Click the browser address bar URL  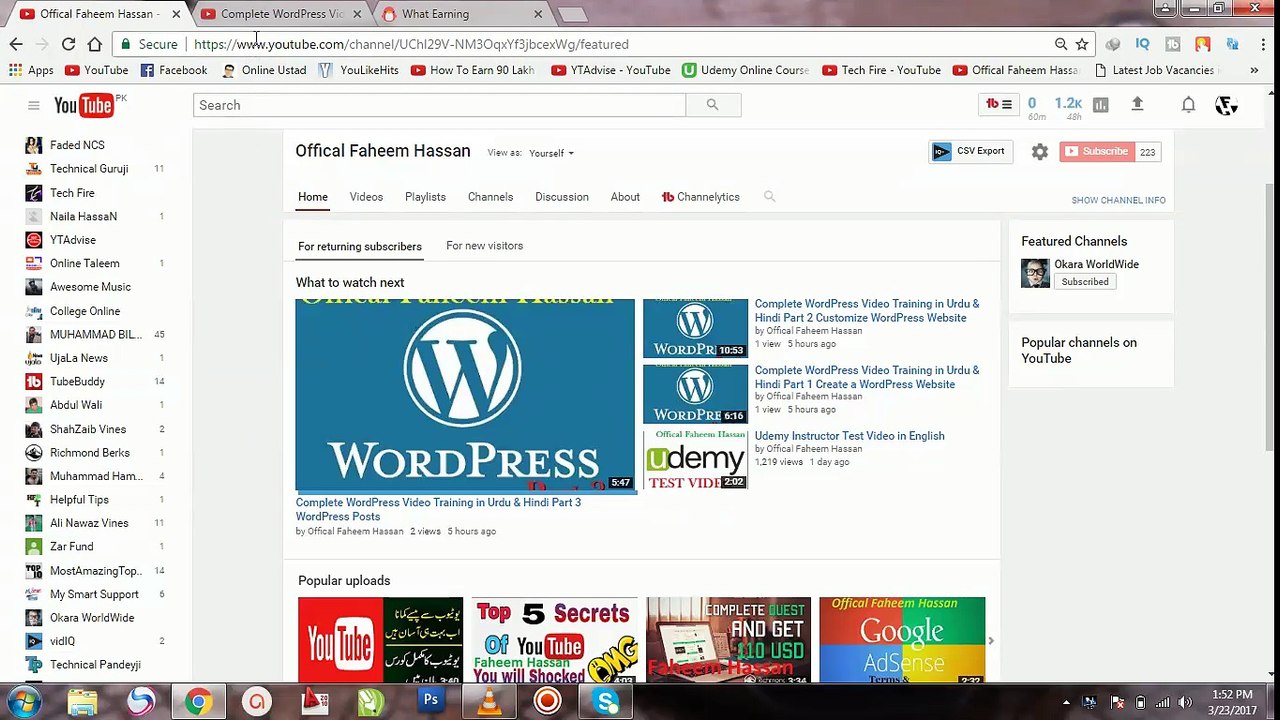pos(411,44)
